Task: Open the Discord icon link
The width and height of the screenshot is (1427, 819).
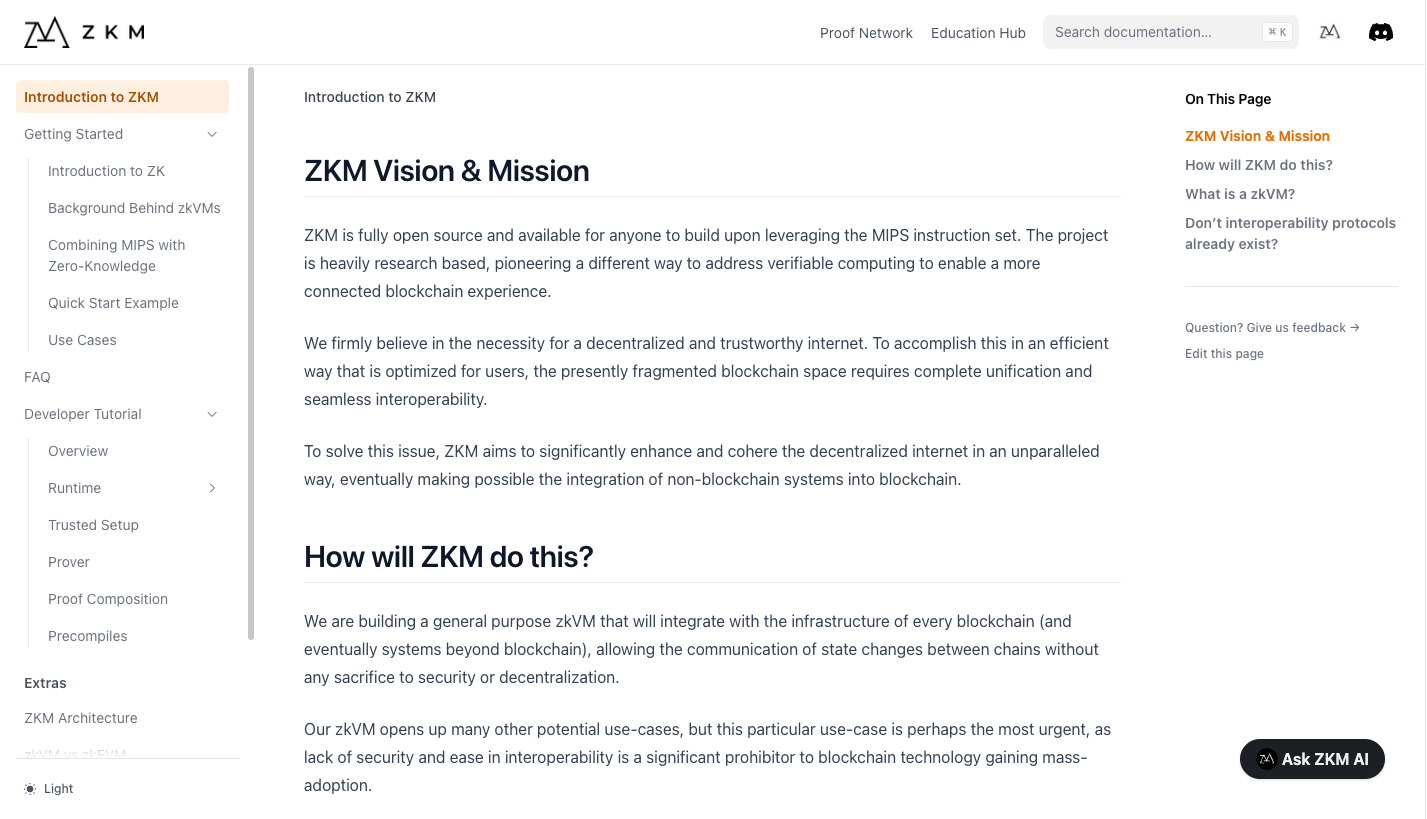Action: [x=1380, y=32]
